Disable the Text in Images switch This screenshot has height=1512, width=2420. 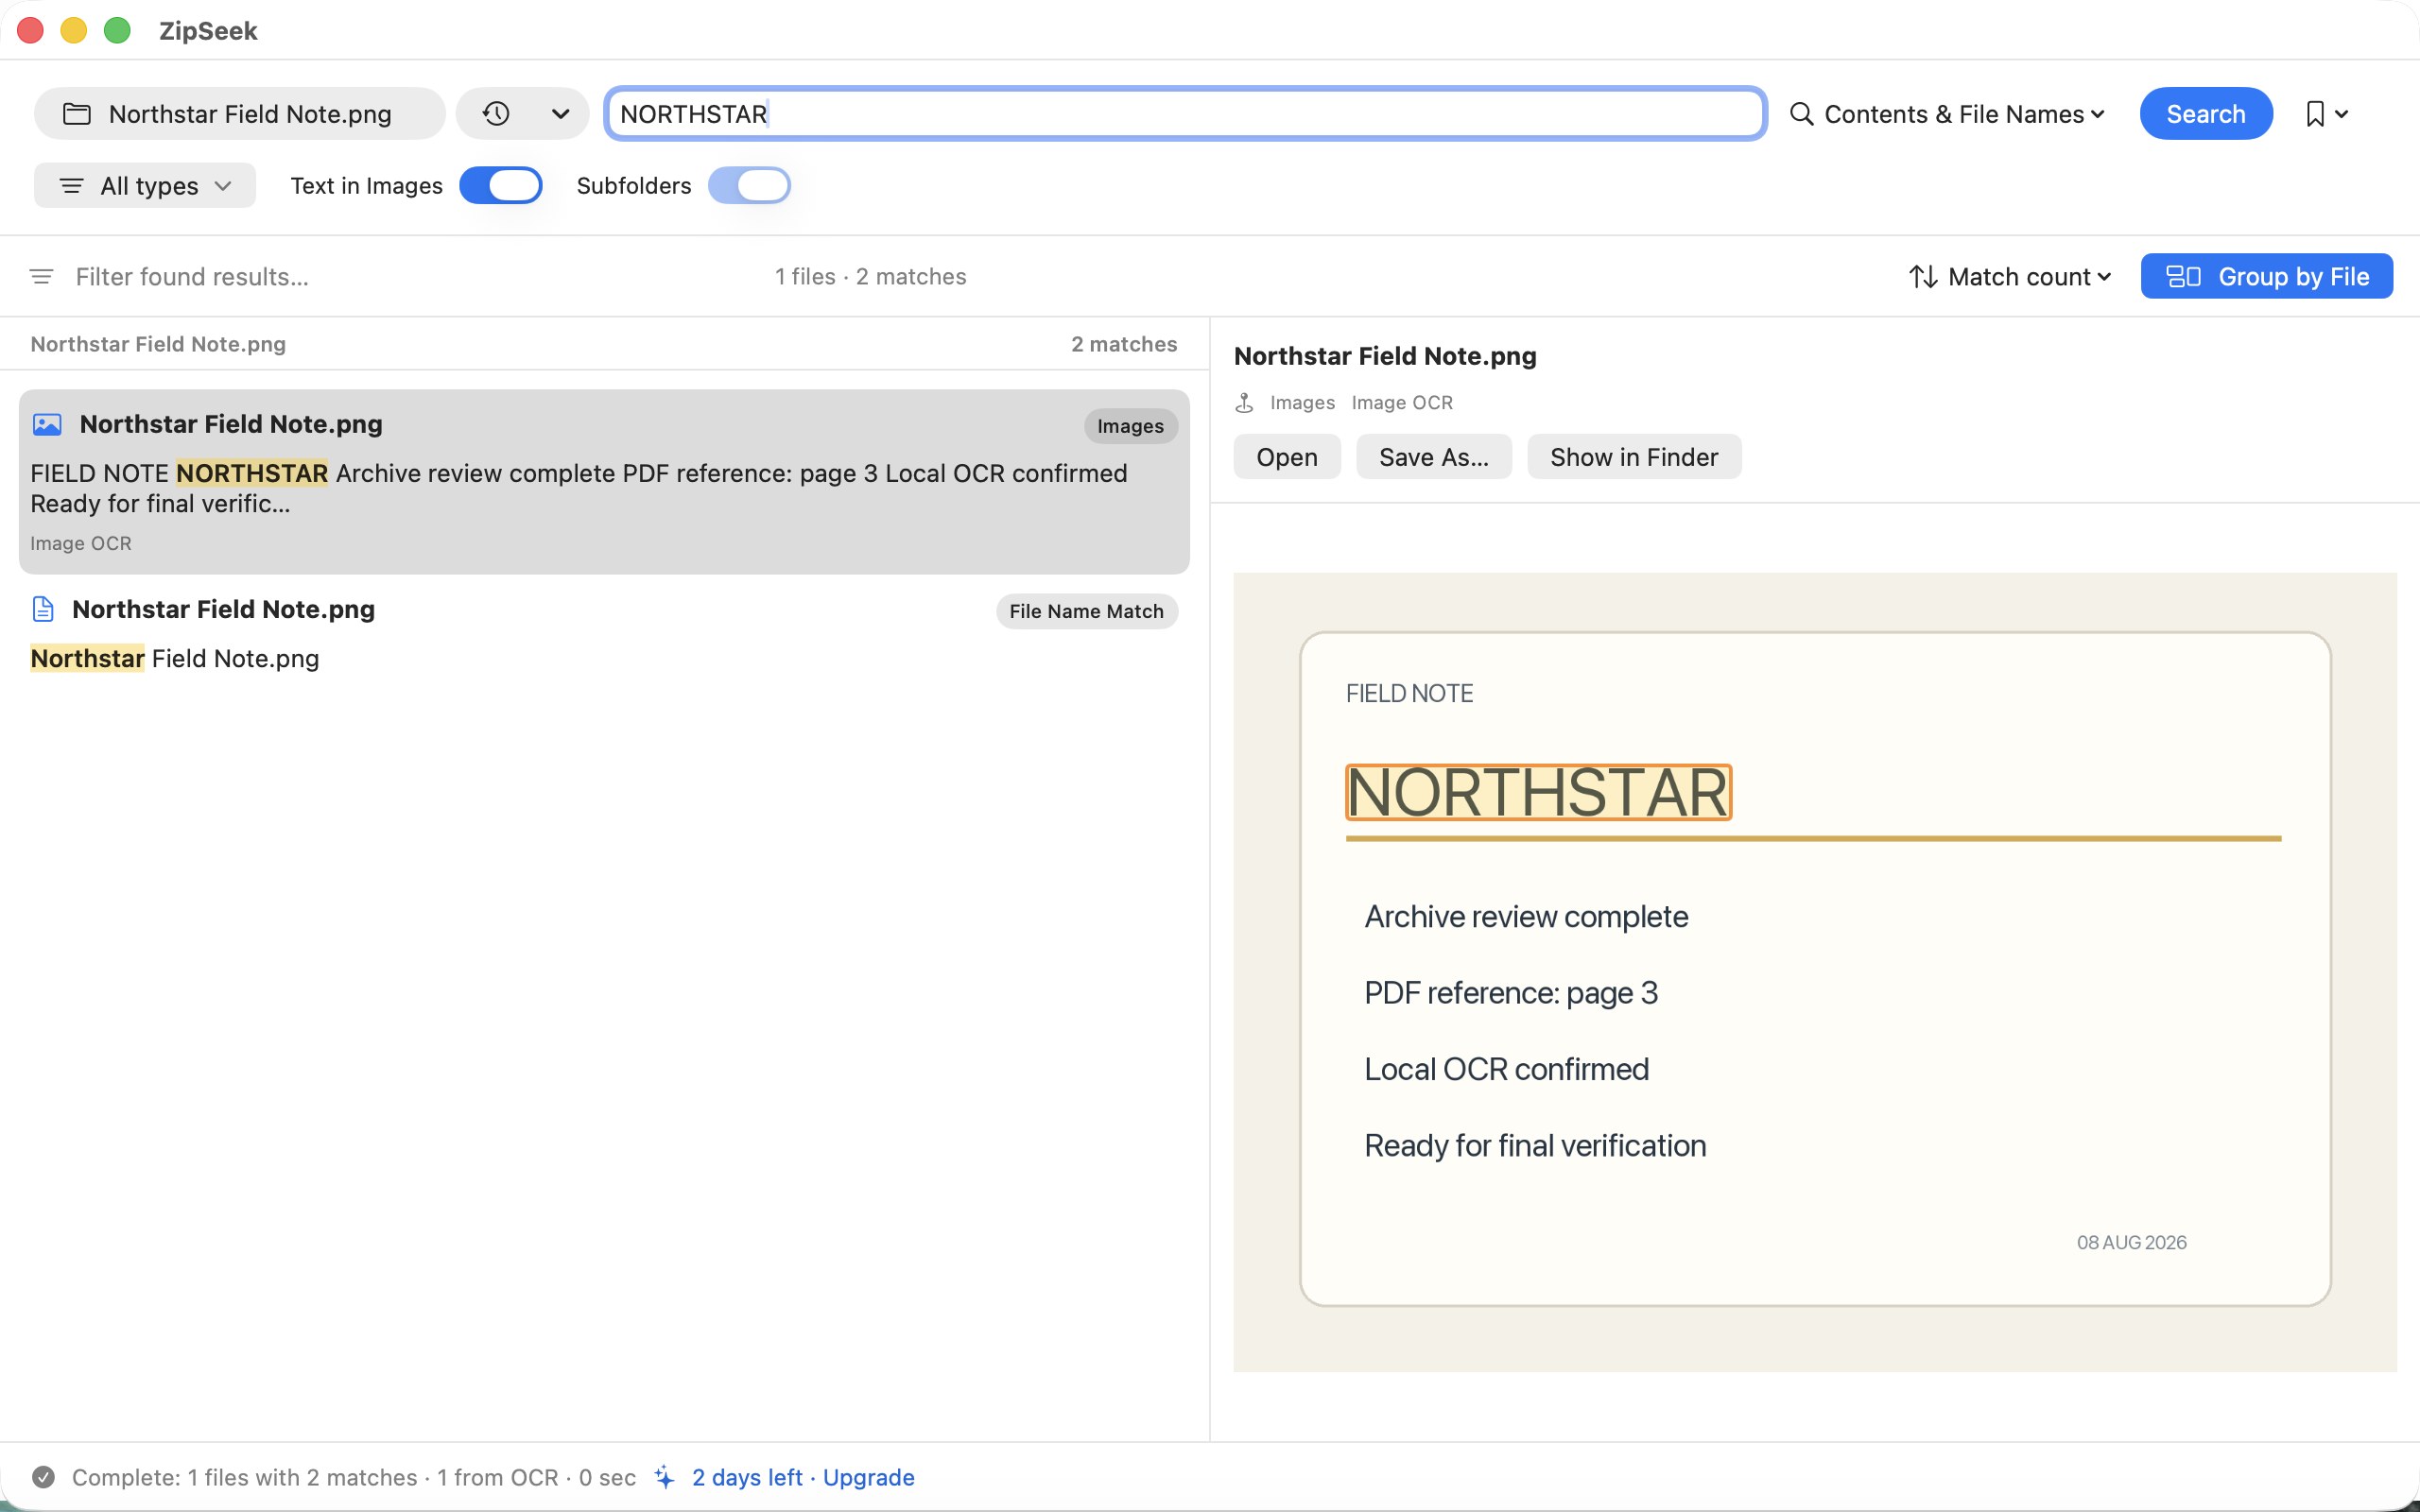(x=501, y=185)
